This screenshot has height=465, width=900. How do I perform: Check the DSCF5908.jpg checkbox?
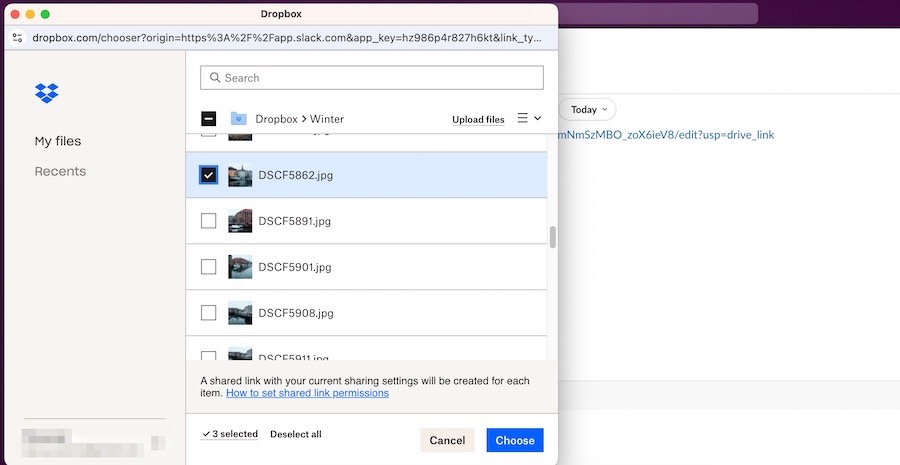(x=208, y=313)
